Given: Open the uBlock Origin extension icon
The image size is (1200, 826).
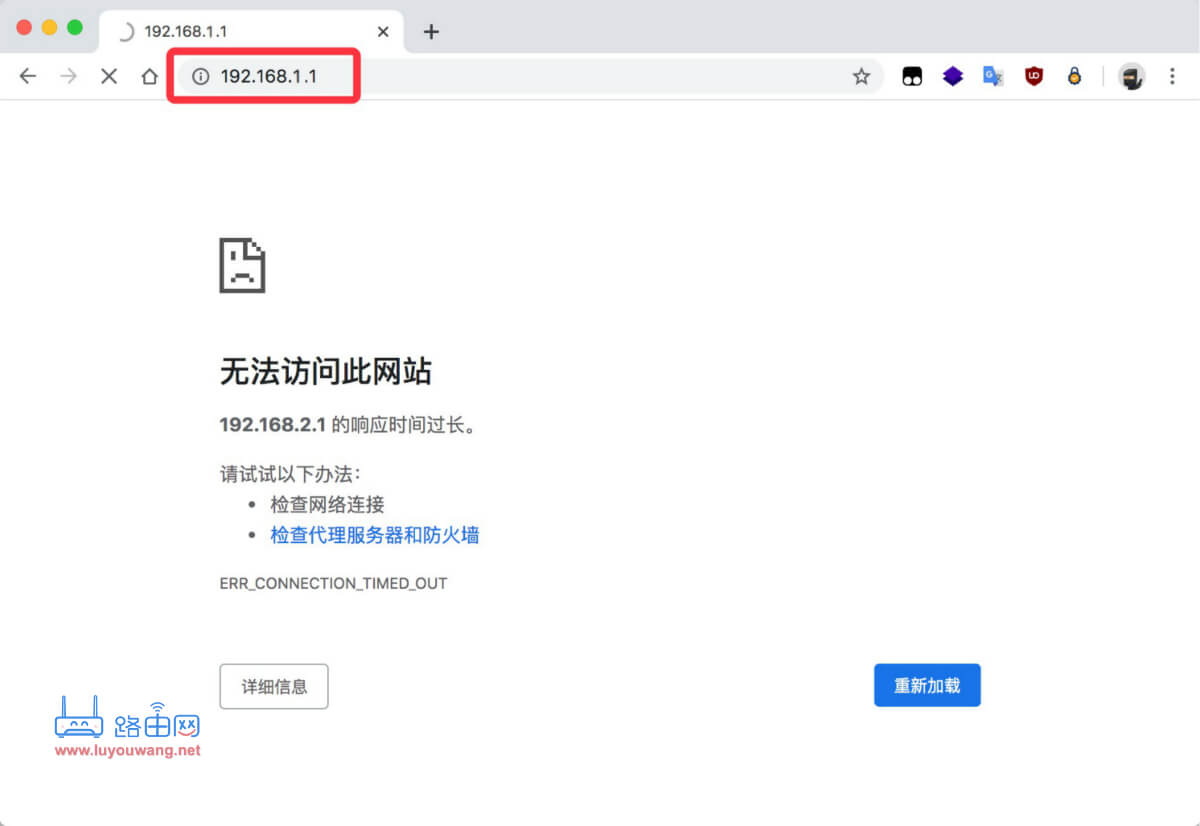Looking at the screenshot, I should click(x=1033, y=76).
